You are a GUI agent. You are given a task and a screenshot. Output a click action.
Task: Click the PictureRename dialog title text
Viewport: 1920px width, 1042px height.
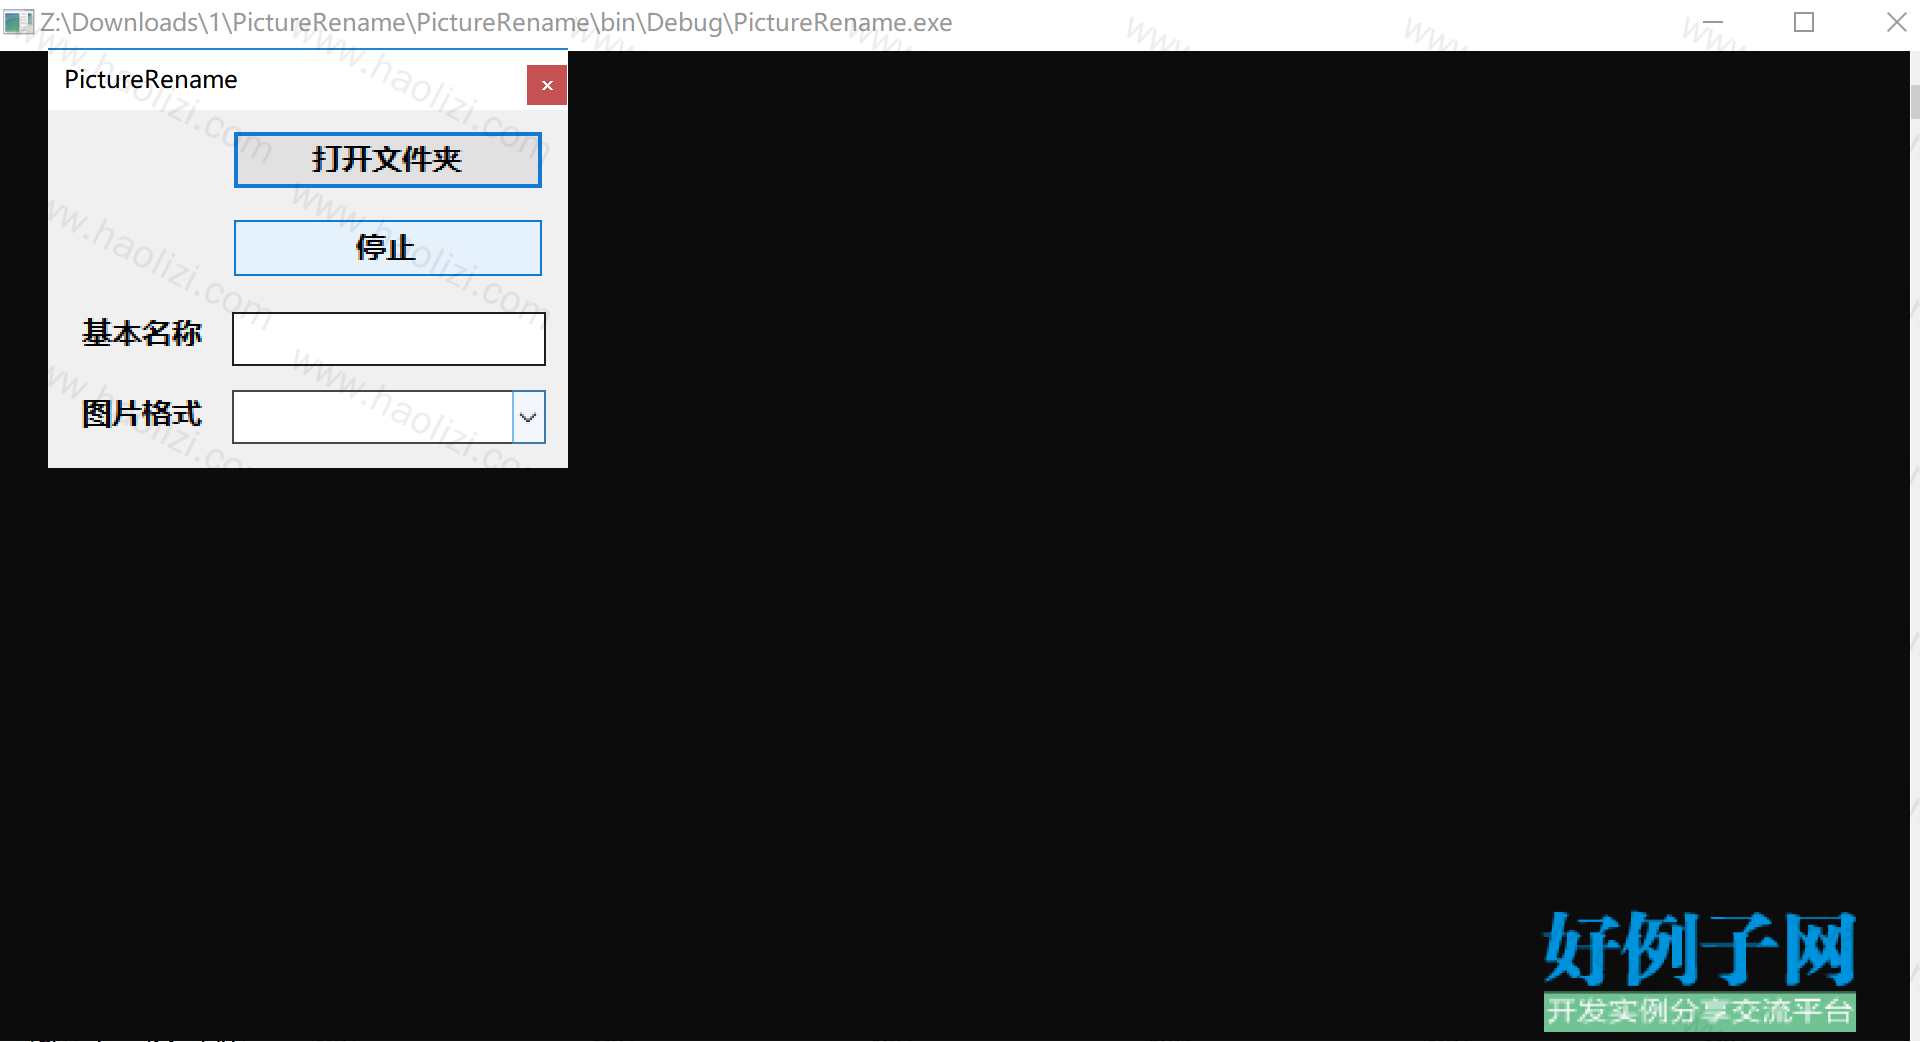[x=151, y=80]
